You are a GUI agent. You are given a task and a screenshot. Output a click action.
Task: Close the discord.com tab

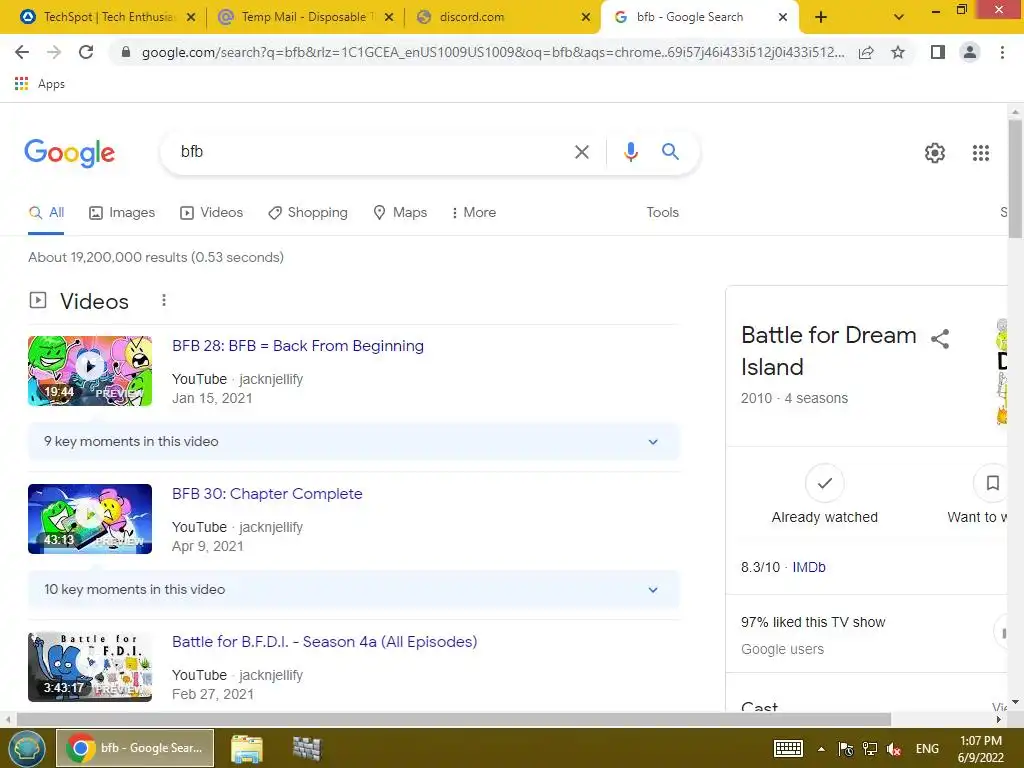tap(586, 18)
